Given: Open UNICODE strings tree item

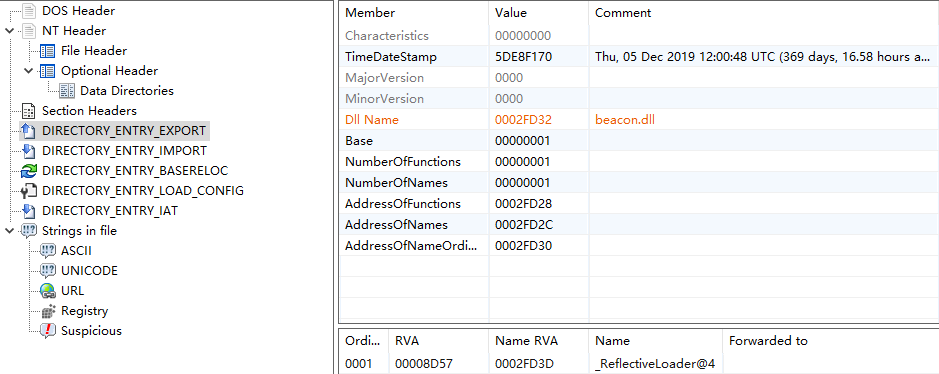Looking at the screenshot, I should coord(89,270).
